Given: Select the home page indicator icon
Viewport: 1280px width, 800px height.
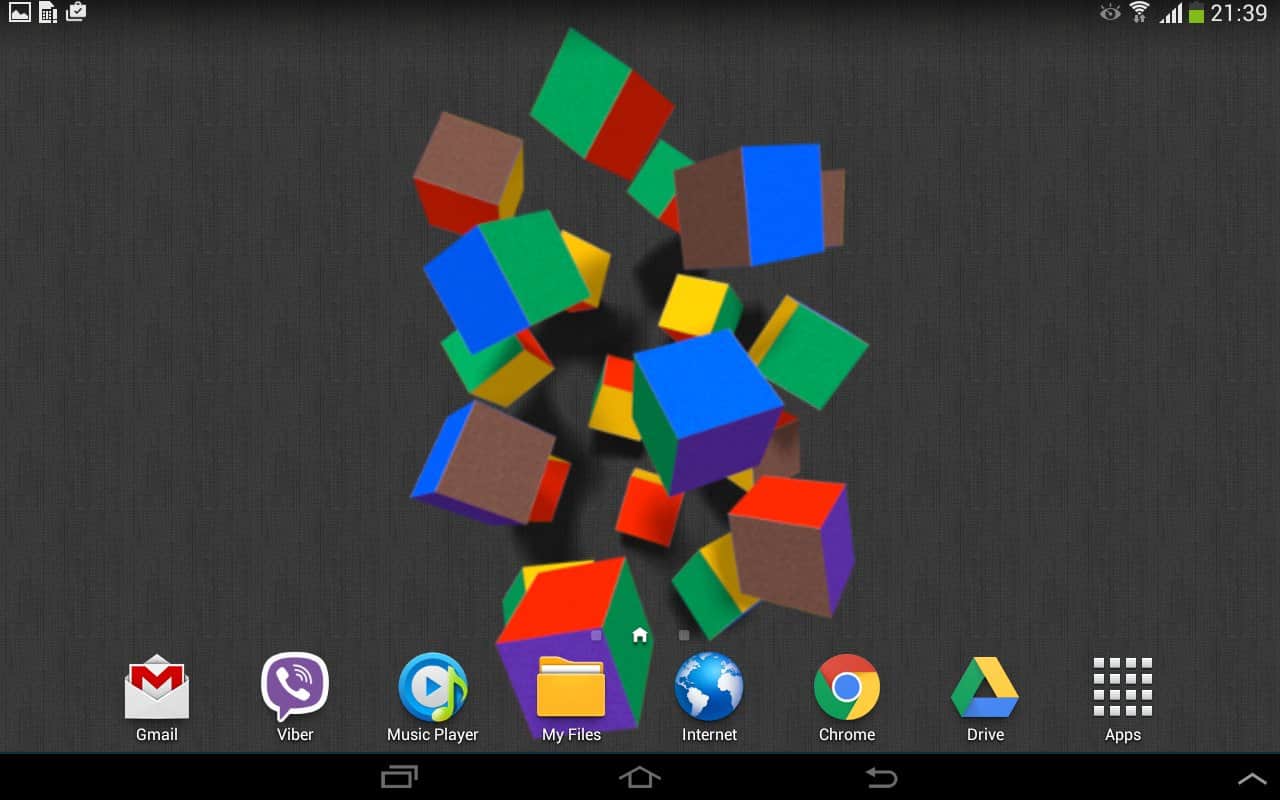Looking at the screenshot, I should coord(640,635).
